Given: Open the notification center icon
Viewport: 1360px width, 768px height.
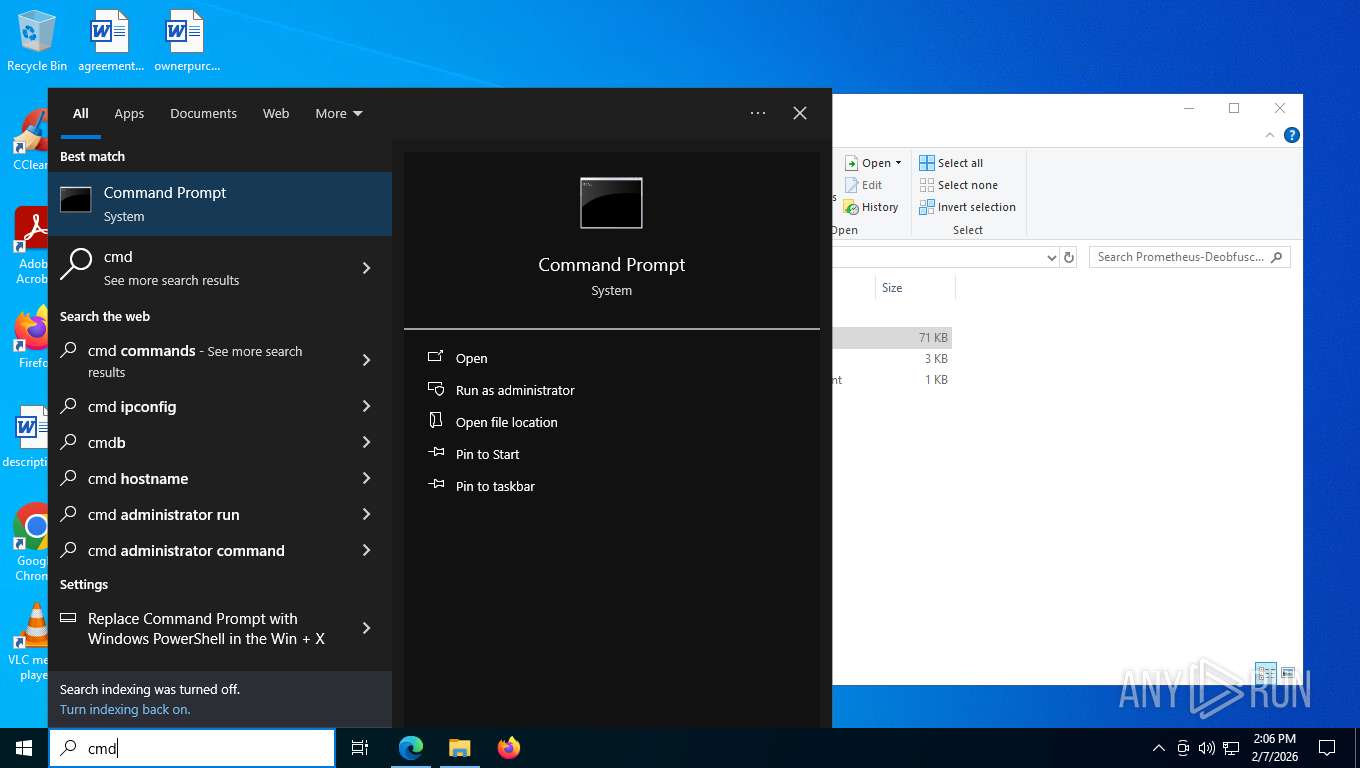Looking at the screenshot, I should (x=1327, y=748).
